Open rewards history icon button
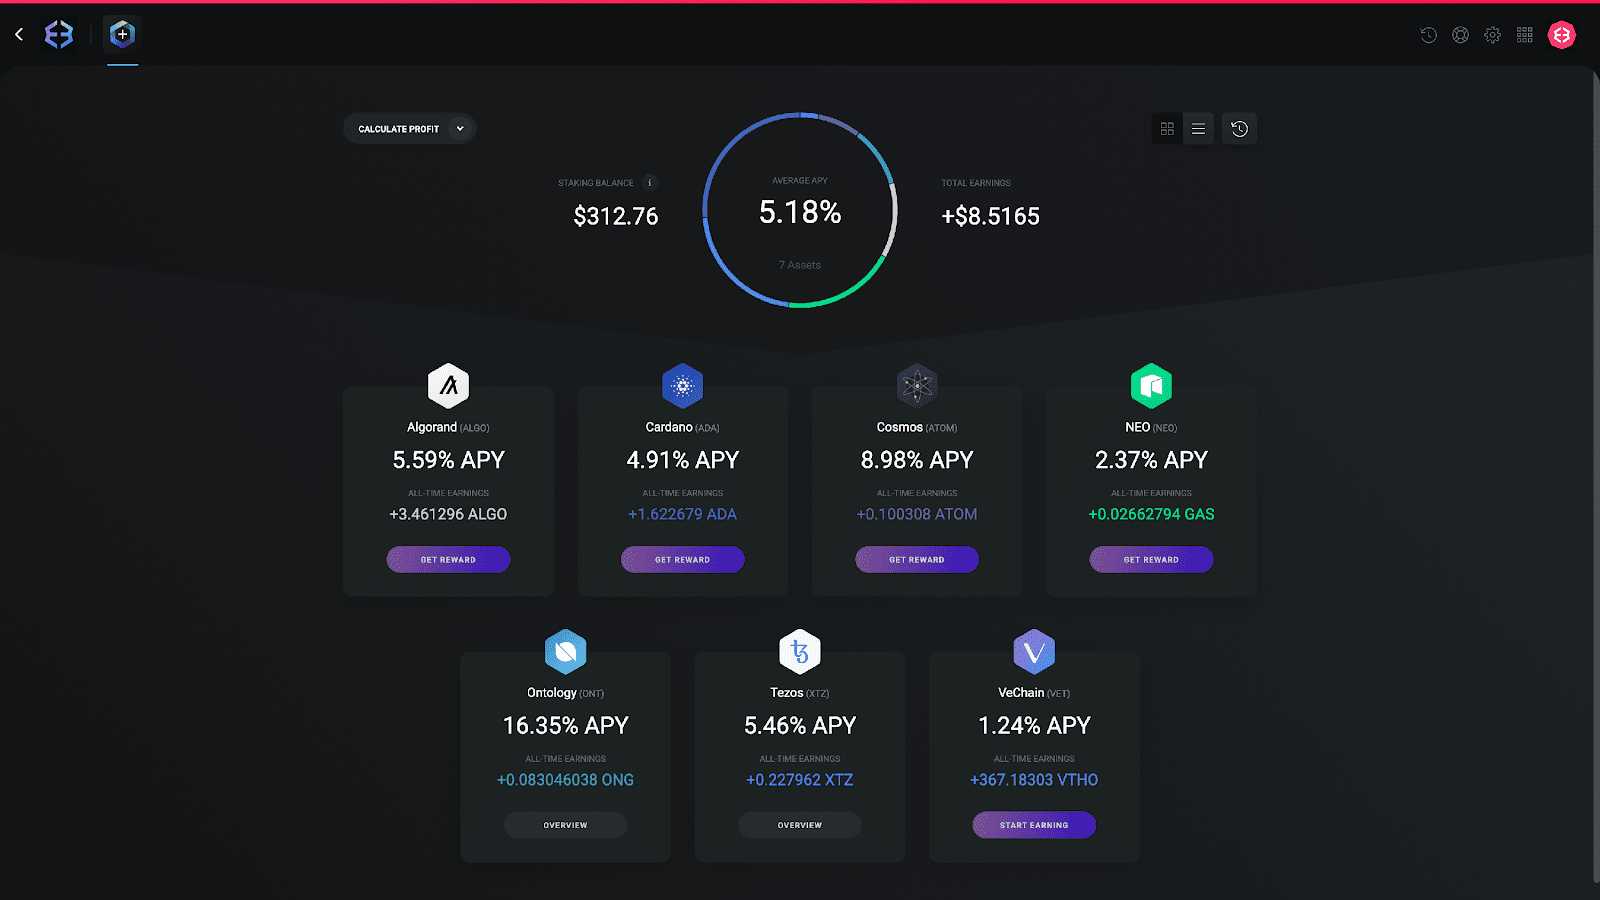 coord(1239,129)
